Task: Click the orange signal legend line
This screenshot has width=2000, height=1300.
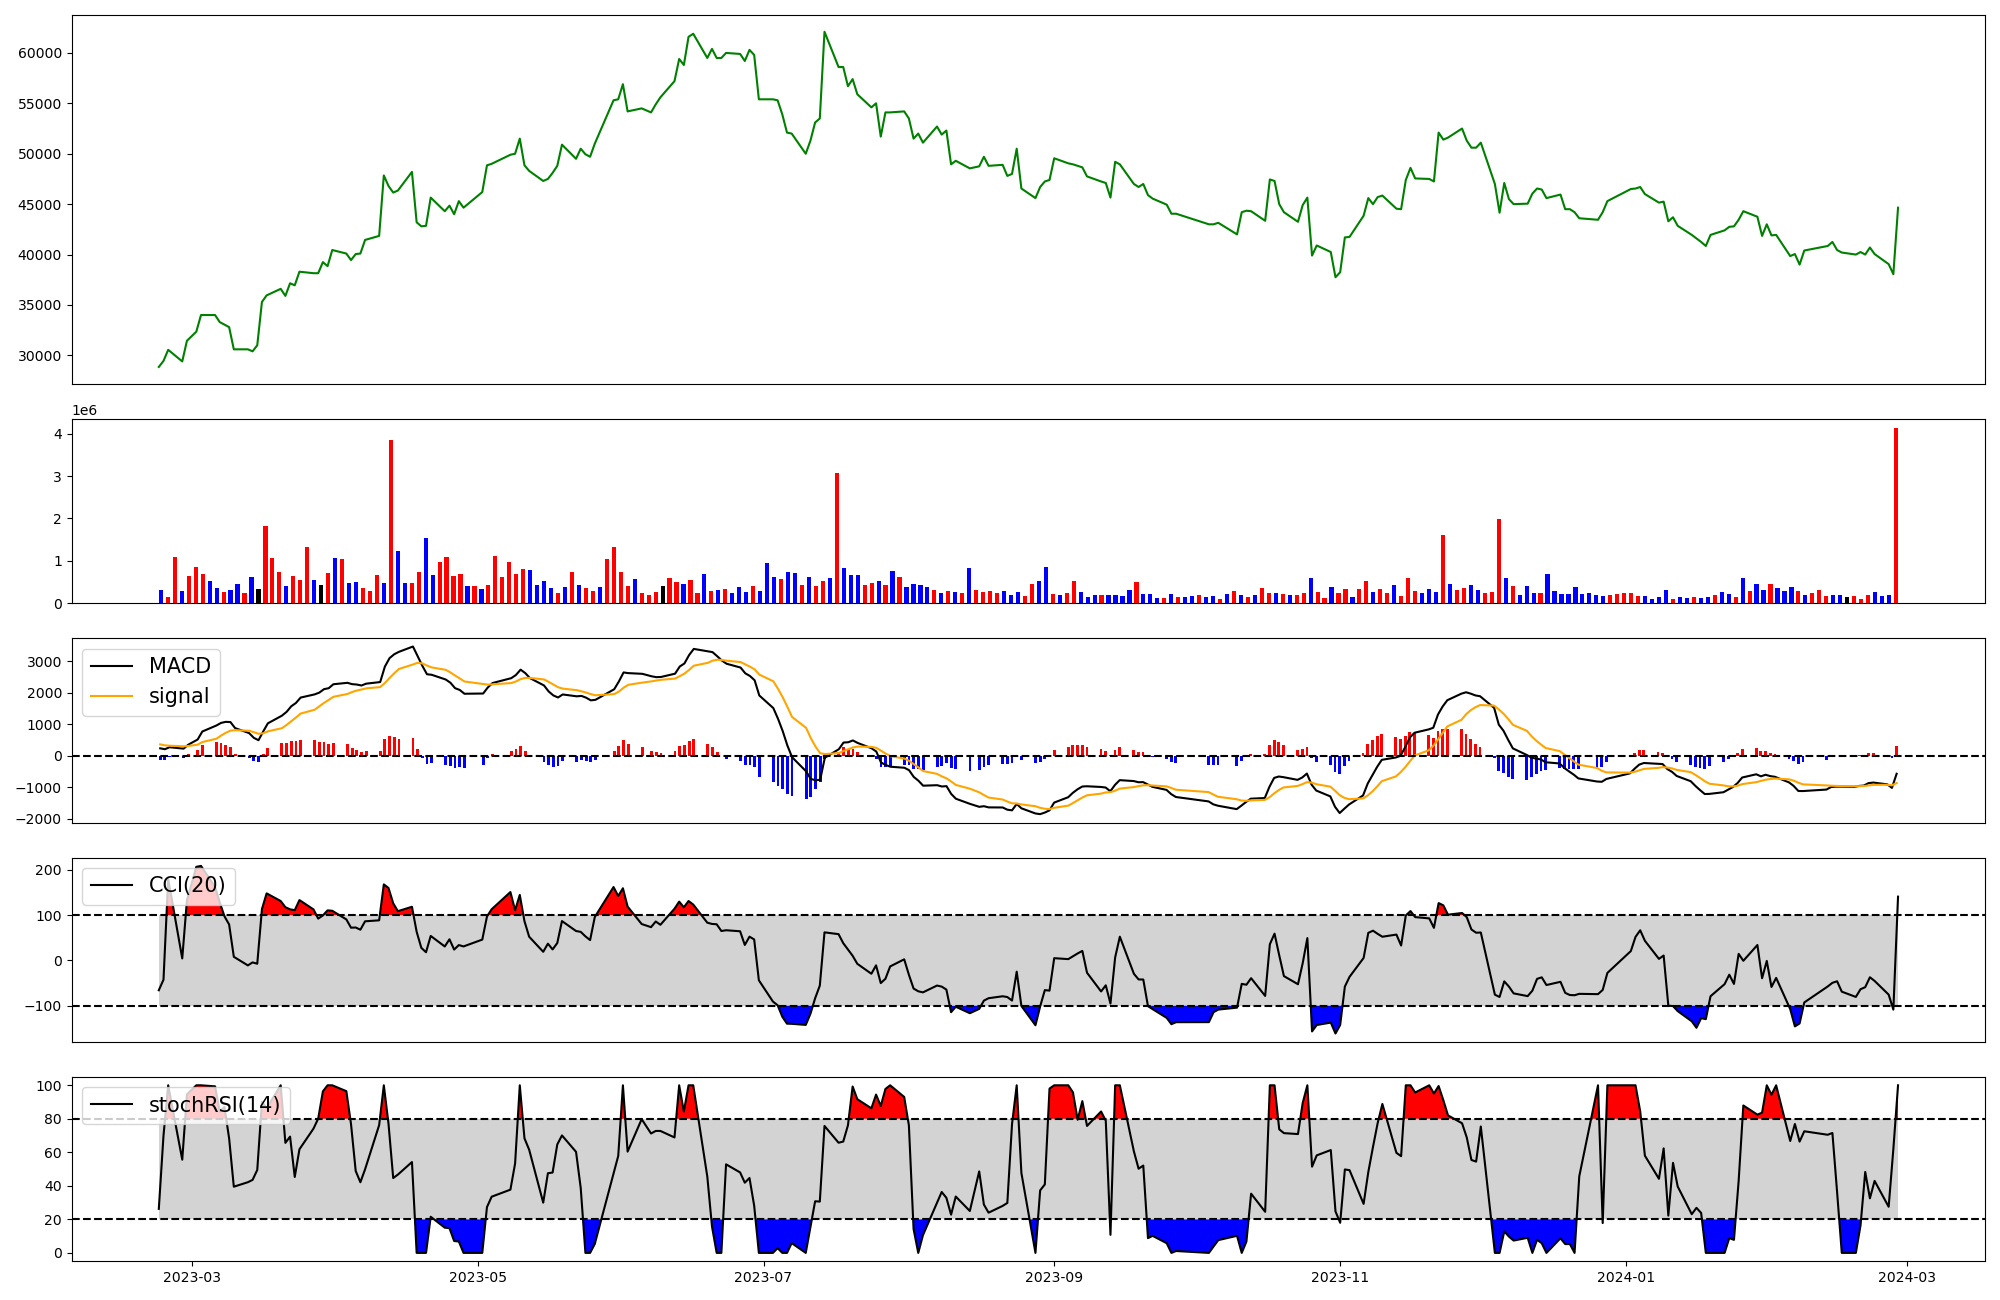Action: (111, 696)
